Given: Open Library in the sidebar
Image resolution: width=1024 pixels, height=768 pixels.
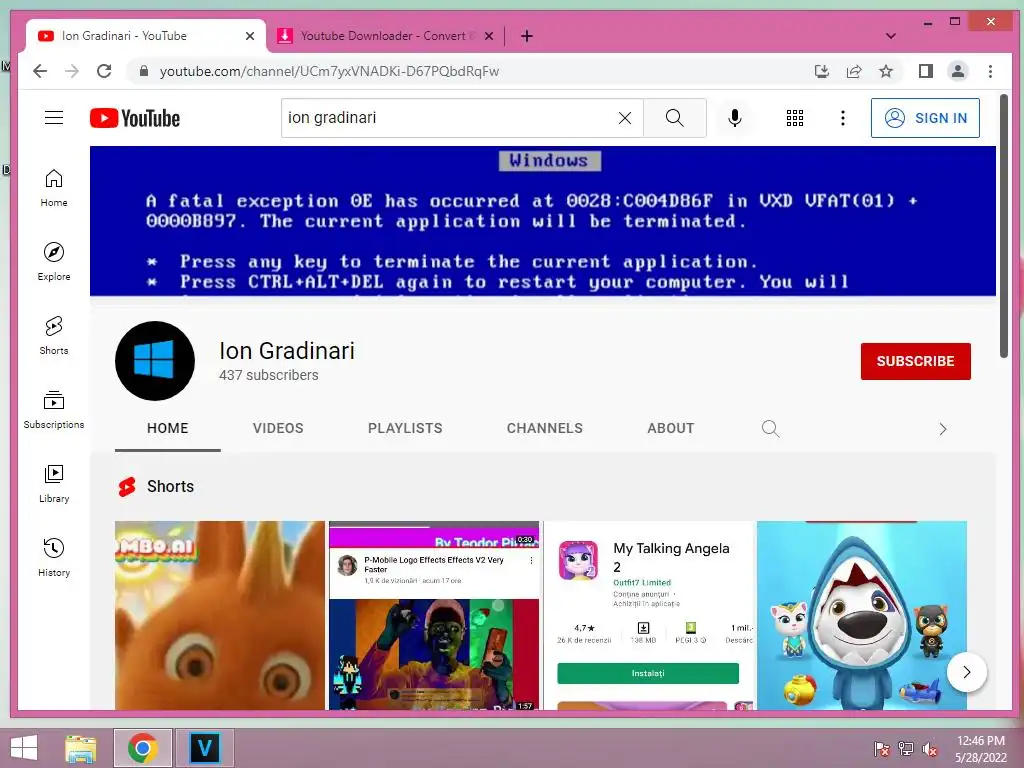Looking at the screenshot, I should tap(54, 483).
